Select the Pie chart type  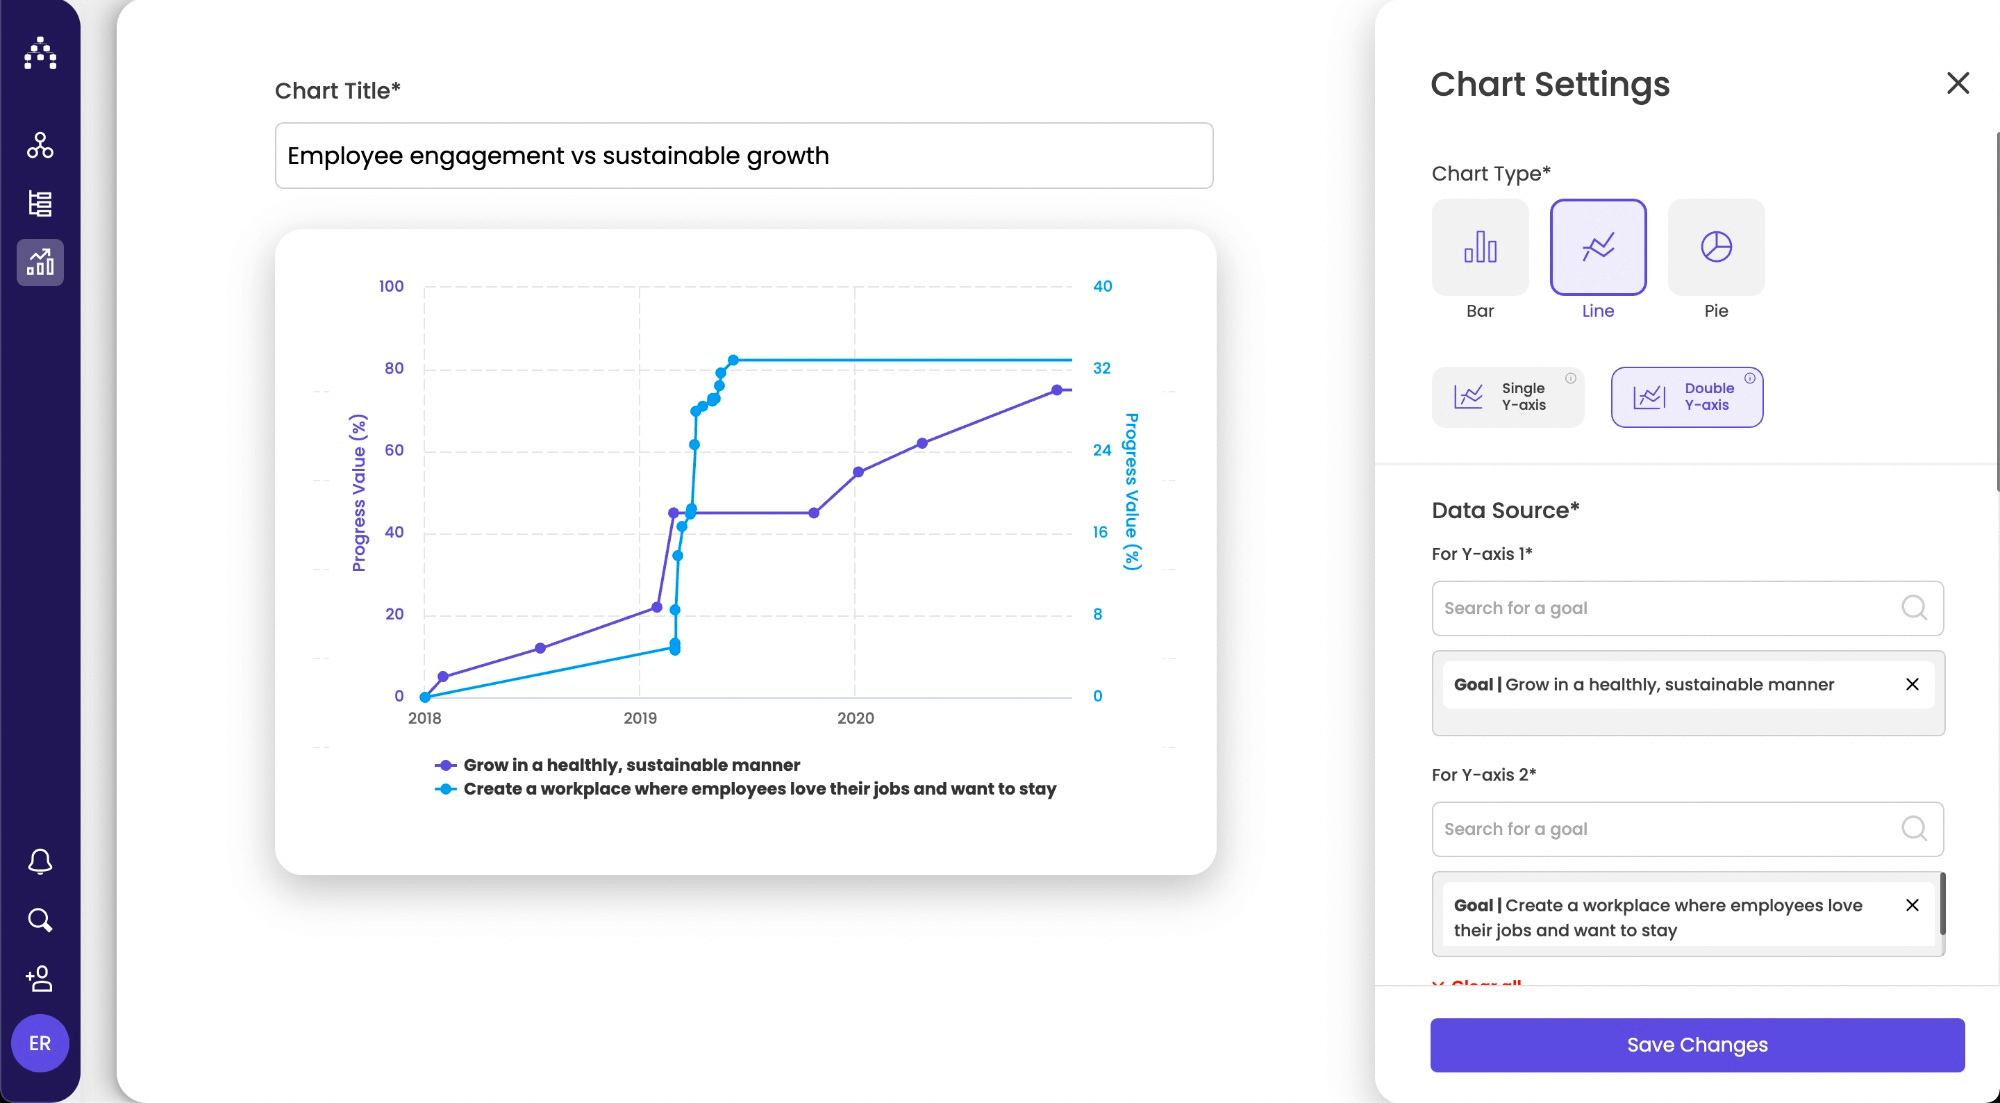pos(1716,247)
